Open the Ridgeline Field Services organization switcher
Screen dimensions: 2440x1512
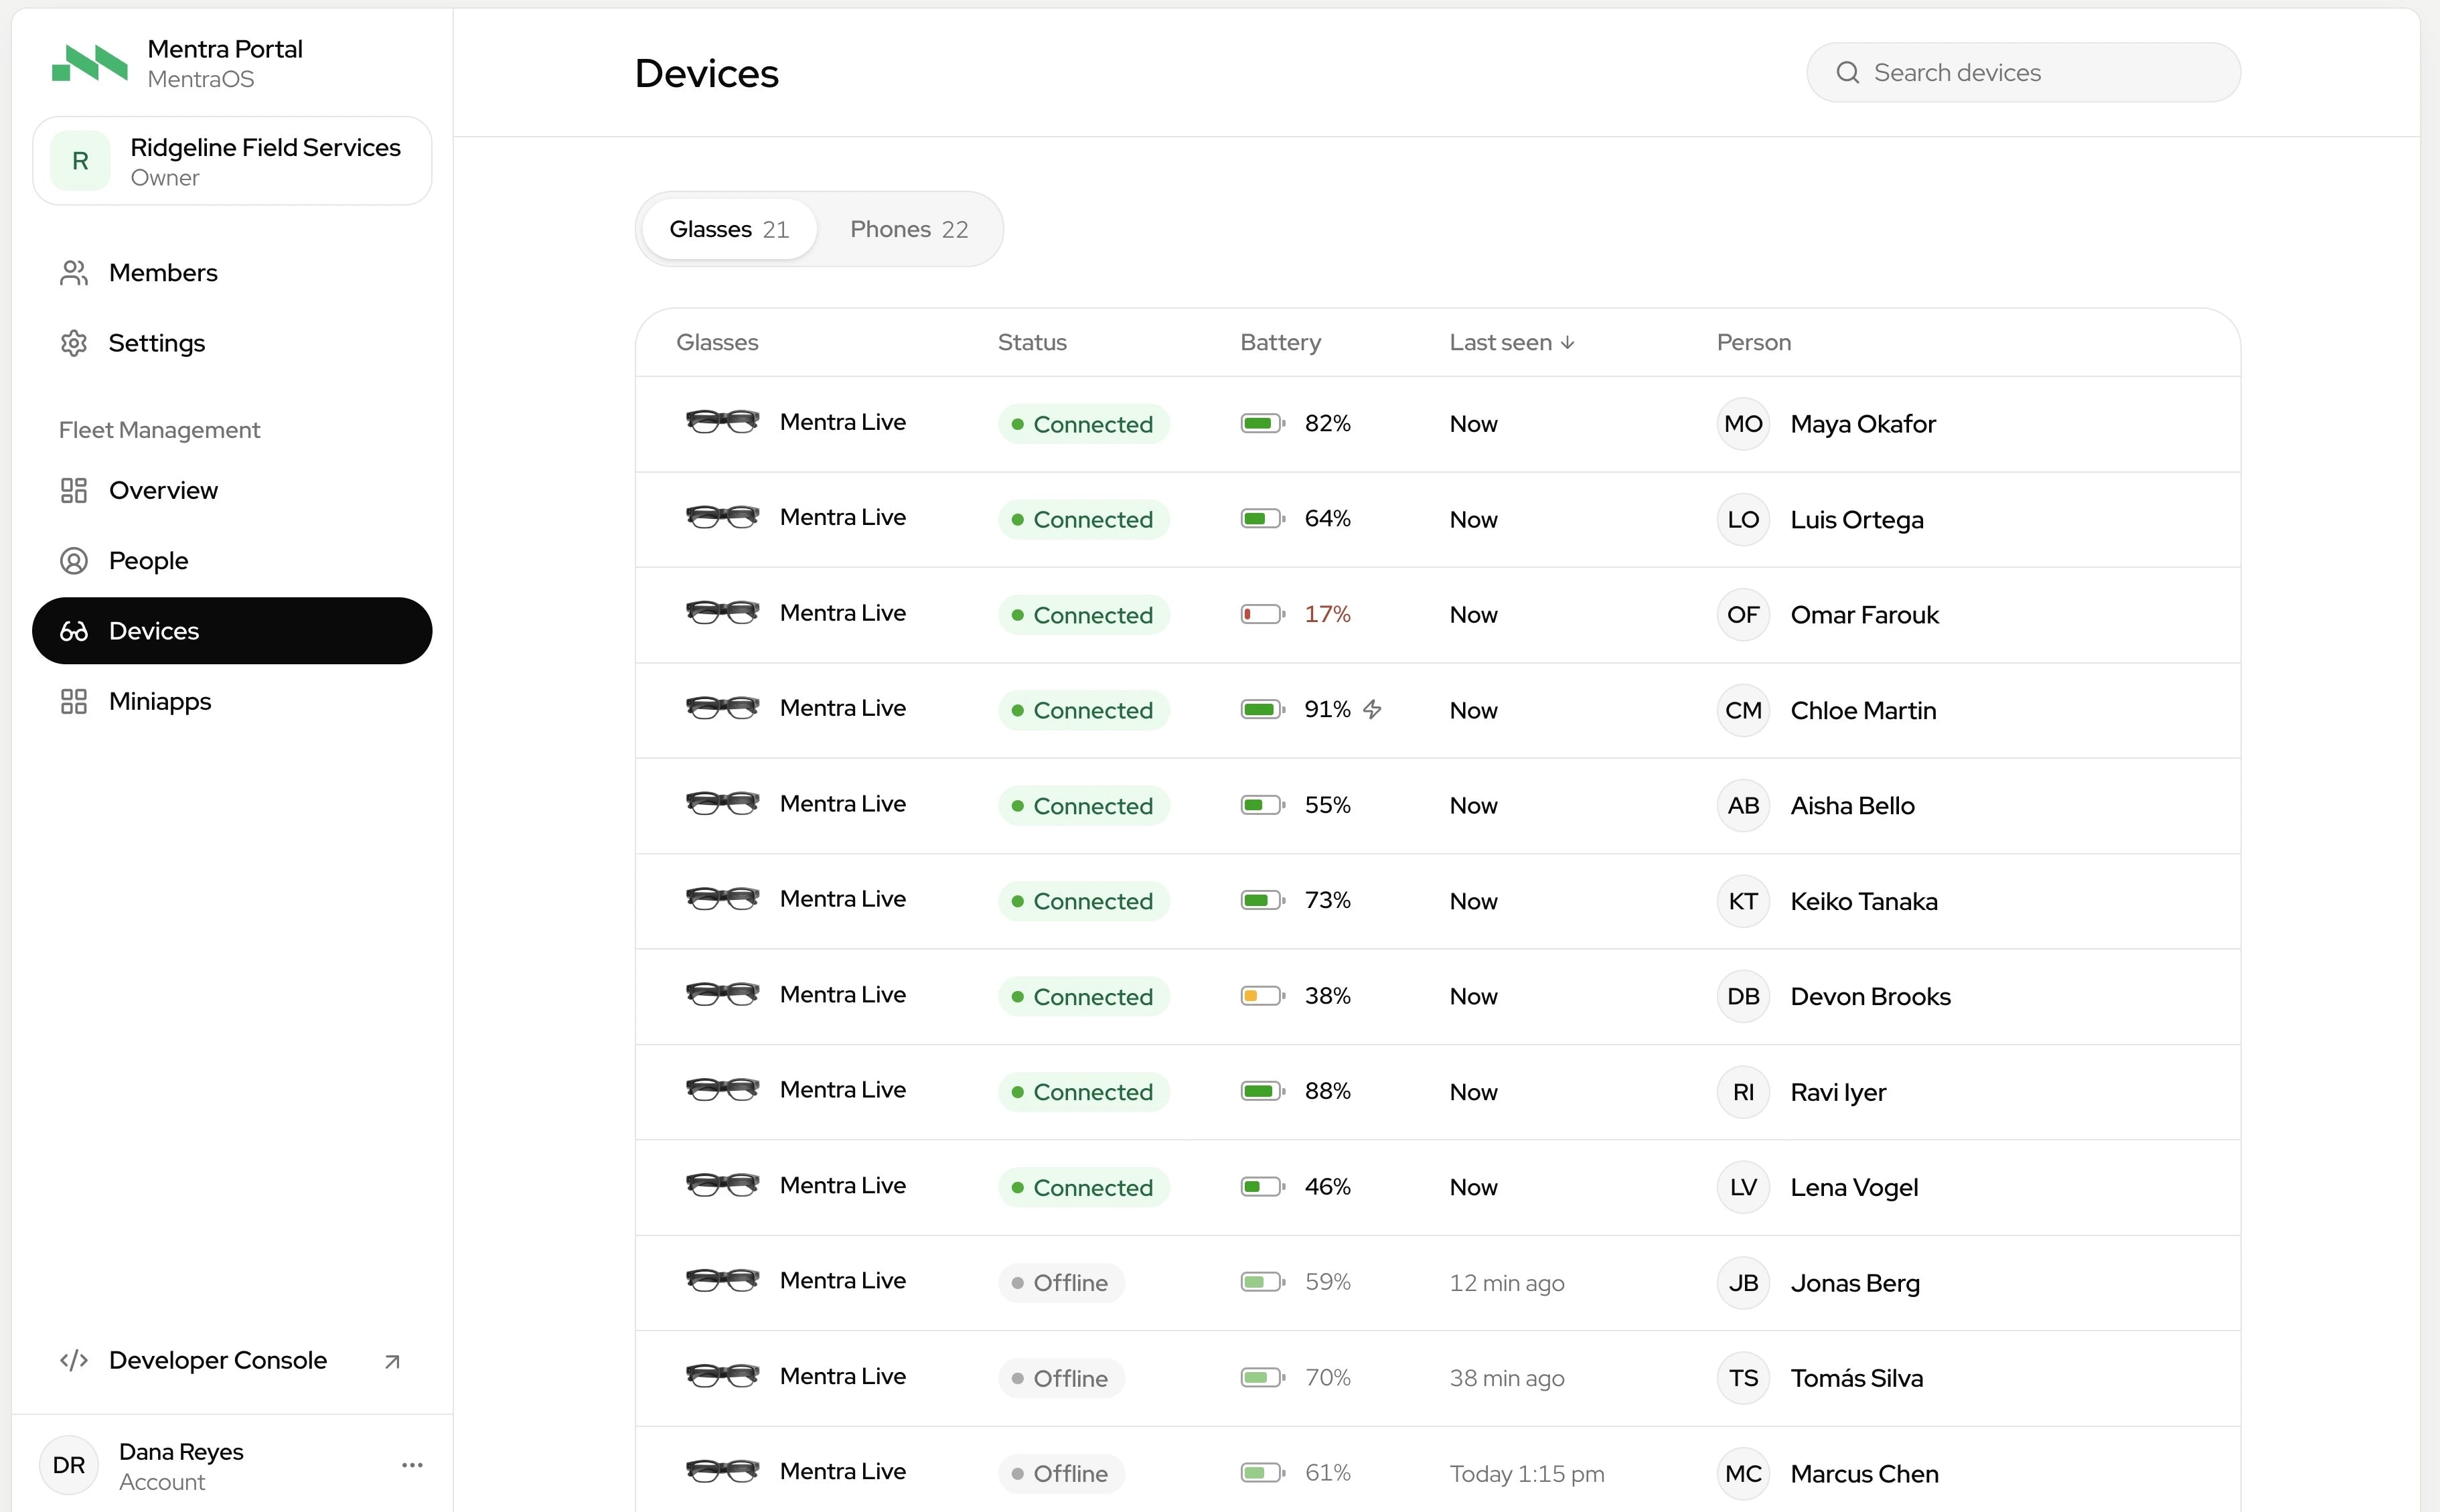pos(232,161)
